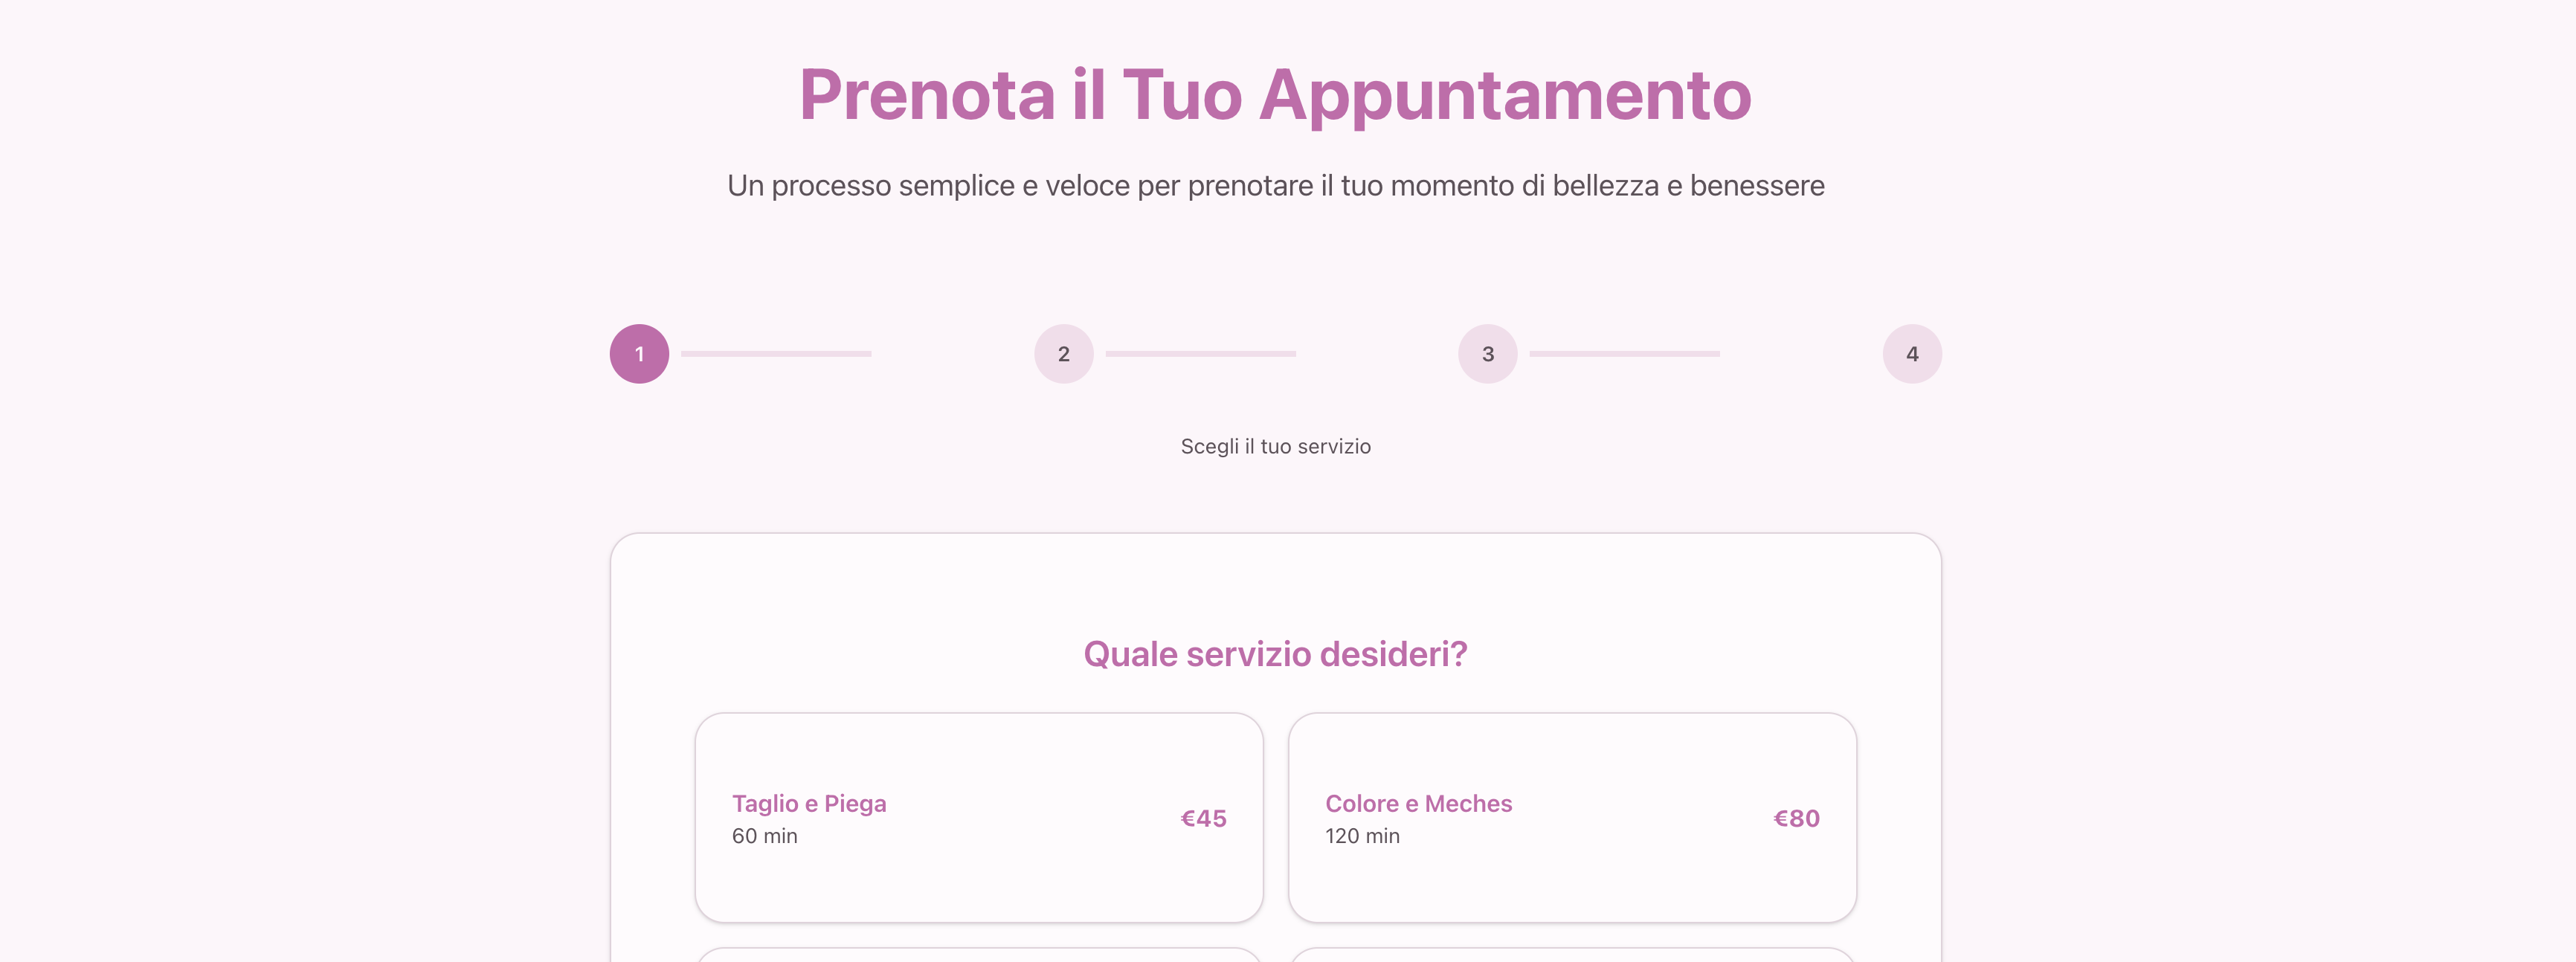Click the Prenota il Tuo Appuntamento heading
Viewport: 2576px width, 962px height.
coord(1275,95)
